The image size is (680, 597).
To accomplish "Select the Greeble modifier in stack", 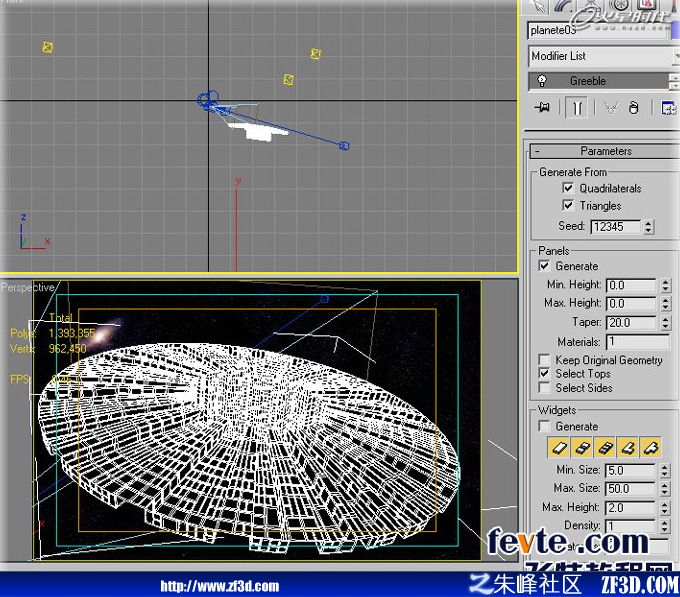I will pos(599,81).
